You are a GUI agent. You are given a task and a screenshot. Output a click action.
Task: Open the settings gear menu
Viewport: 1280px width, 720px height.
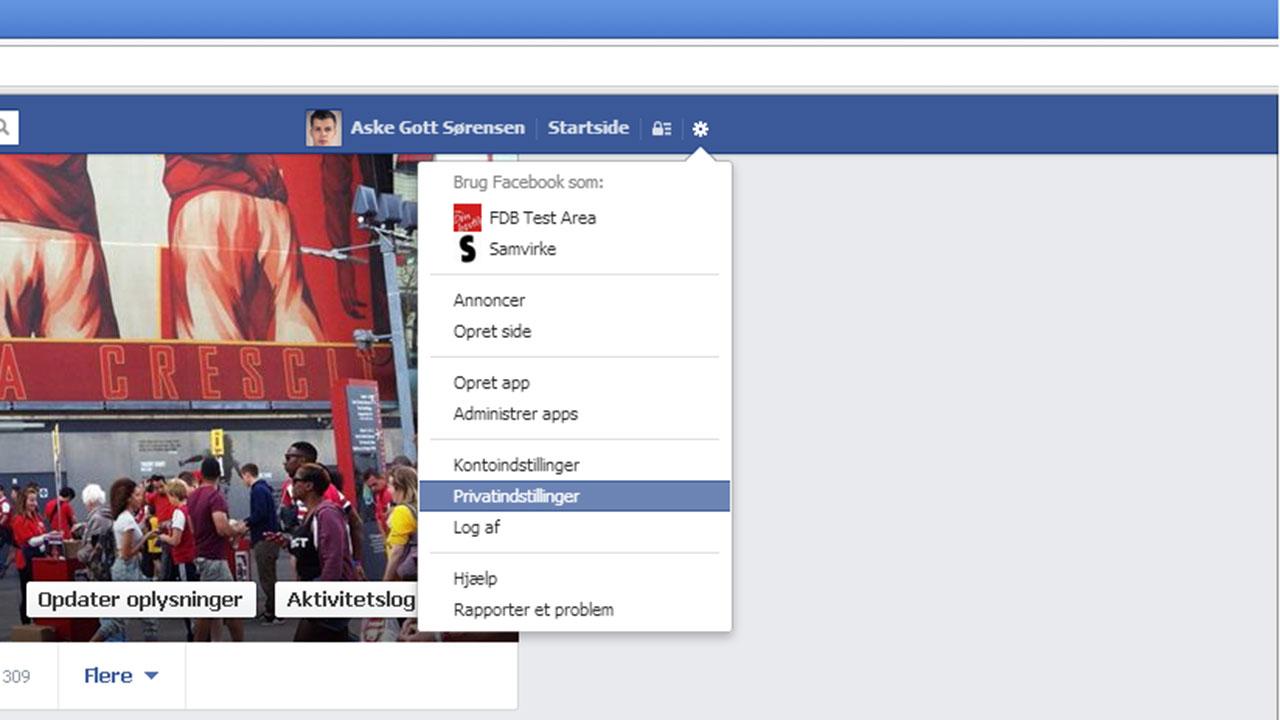[700, 129]
